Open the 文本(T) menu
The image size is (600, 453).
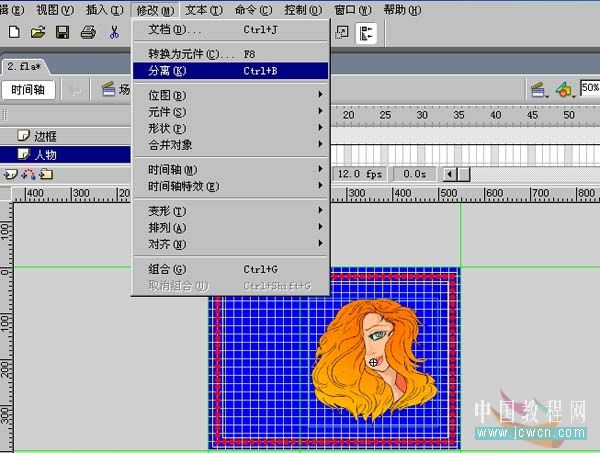(204, 10)
